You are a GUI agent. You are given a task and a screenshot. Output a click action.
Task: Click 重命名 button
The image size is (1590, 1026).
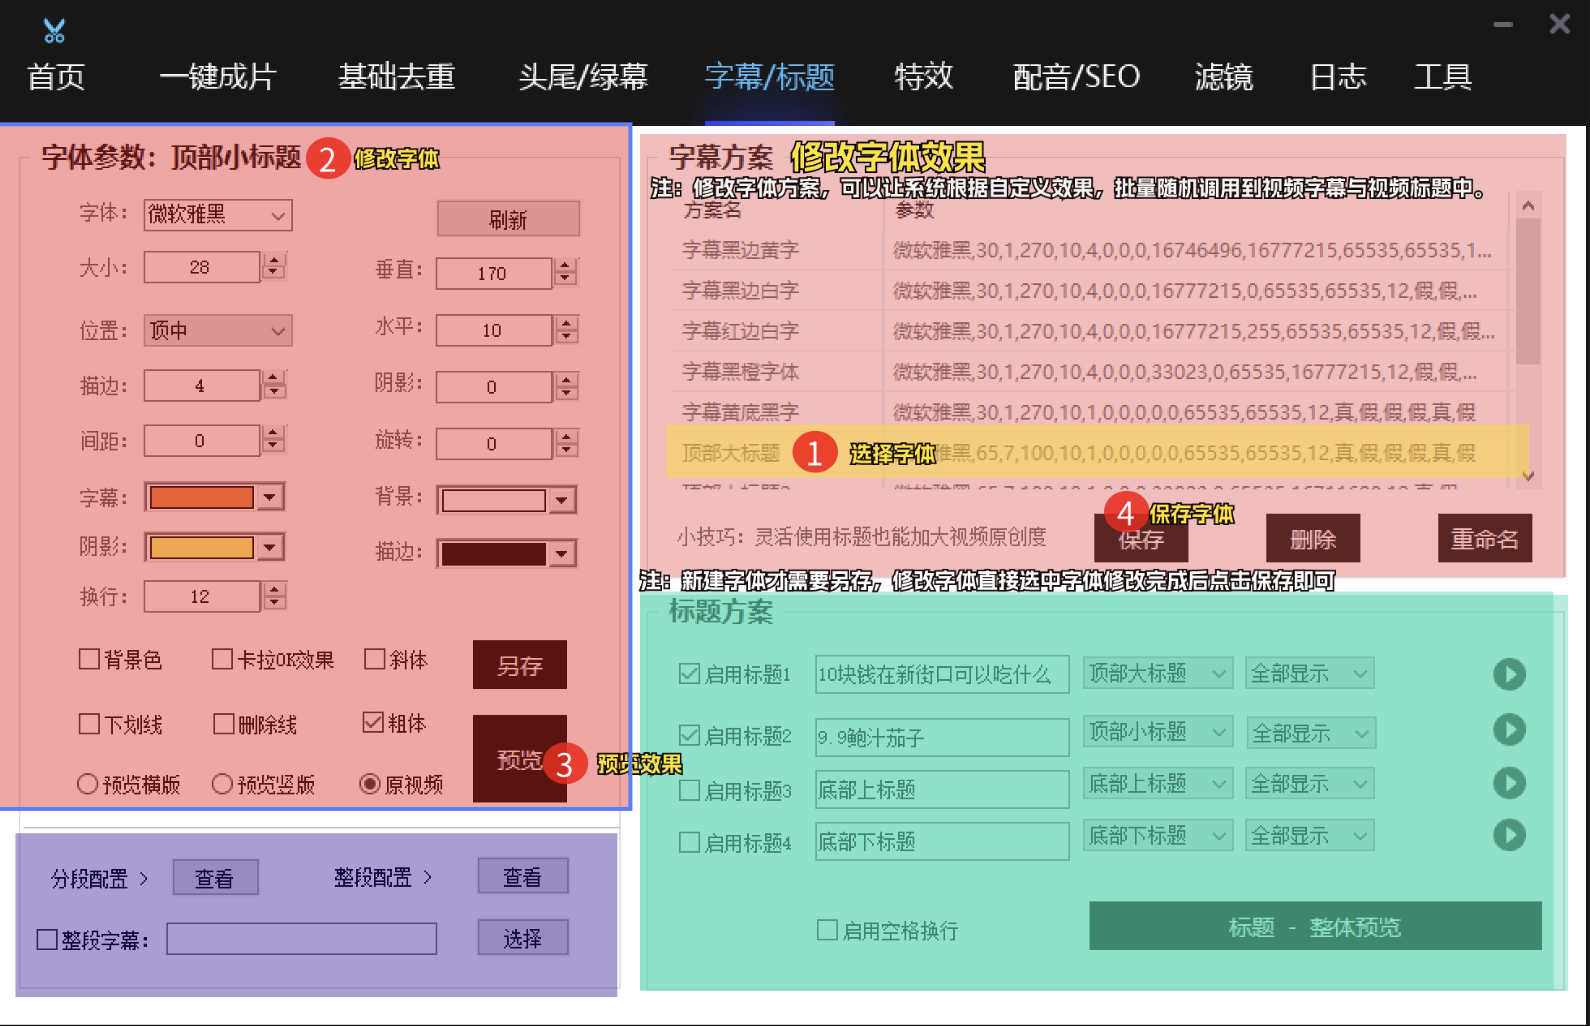(1485, 539)
